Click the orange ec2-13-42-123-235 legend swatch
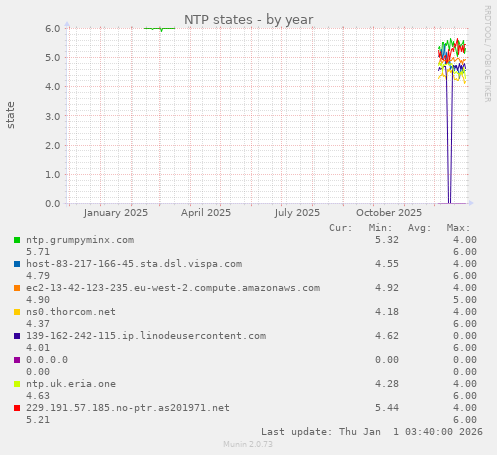Image resolution: width=497 pixels, height=455 pixels. [17, 288]
